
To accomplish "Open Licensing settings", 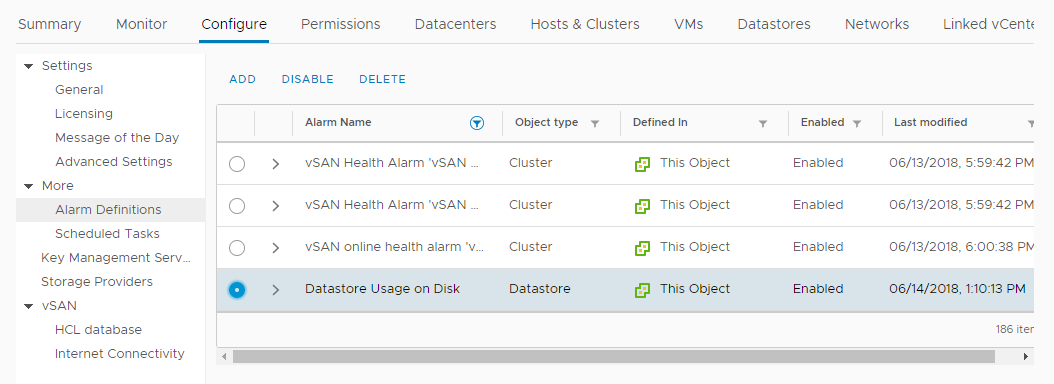I will pos(84,114).
